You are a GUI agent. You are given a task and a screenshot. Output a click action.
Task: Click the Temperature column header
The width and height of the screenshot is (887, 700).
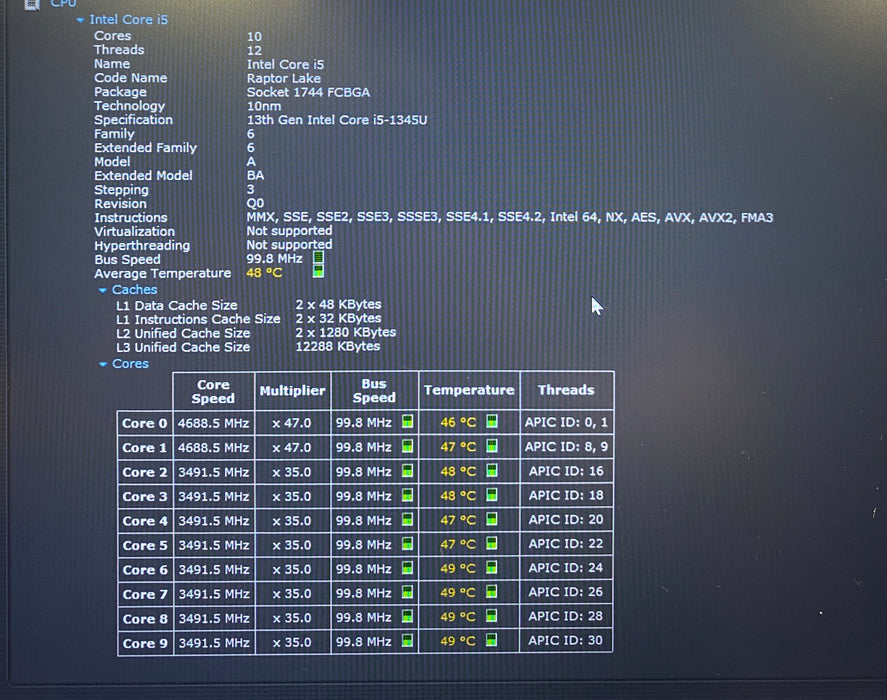tap(469, 390)
